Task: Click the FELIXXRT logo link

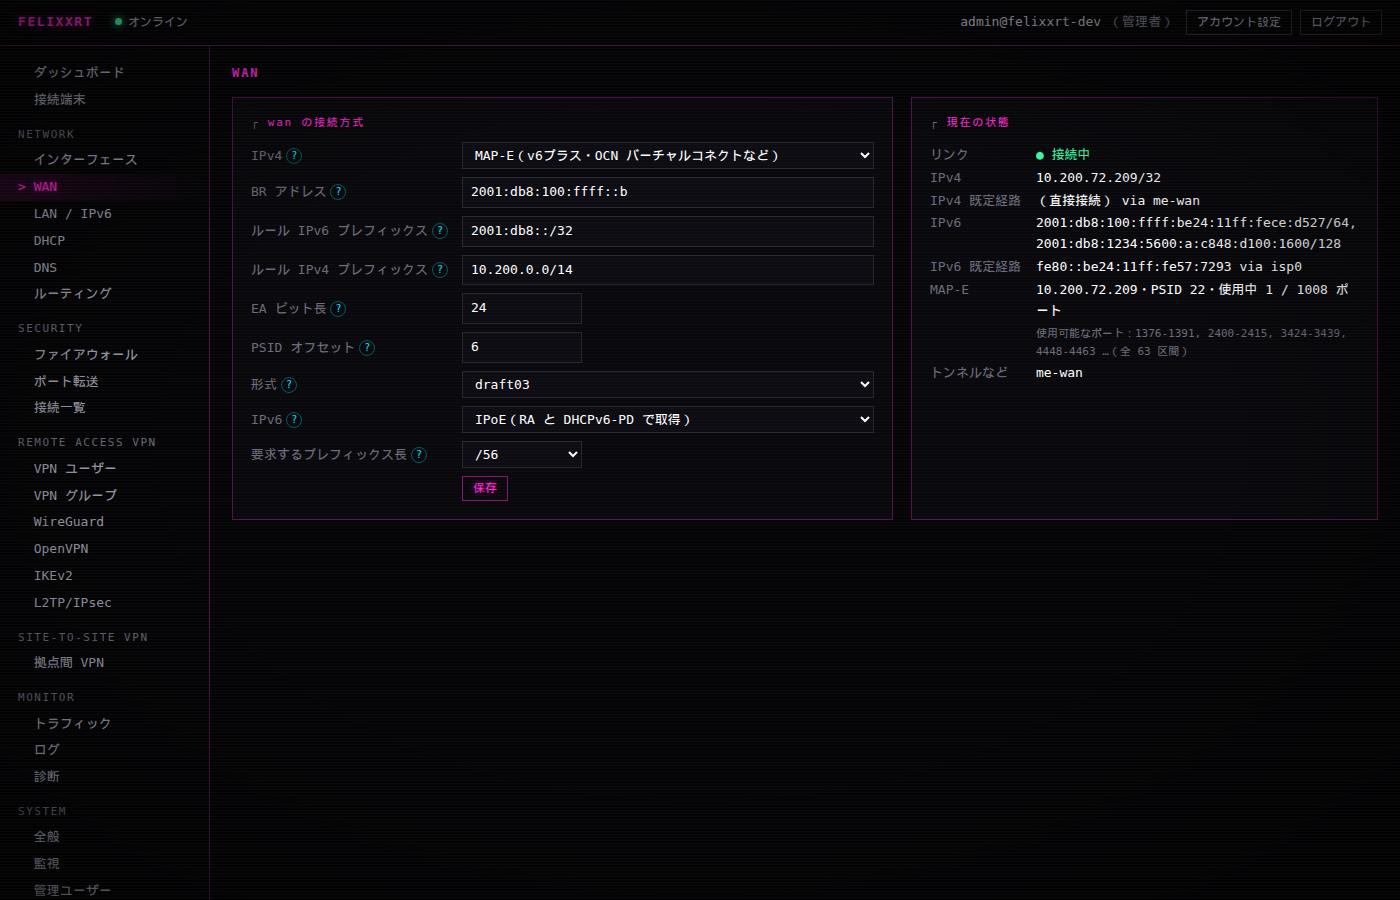Action: (x=55, y=22)
